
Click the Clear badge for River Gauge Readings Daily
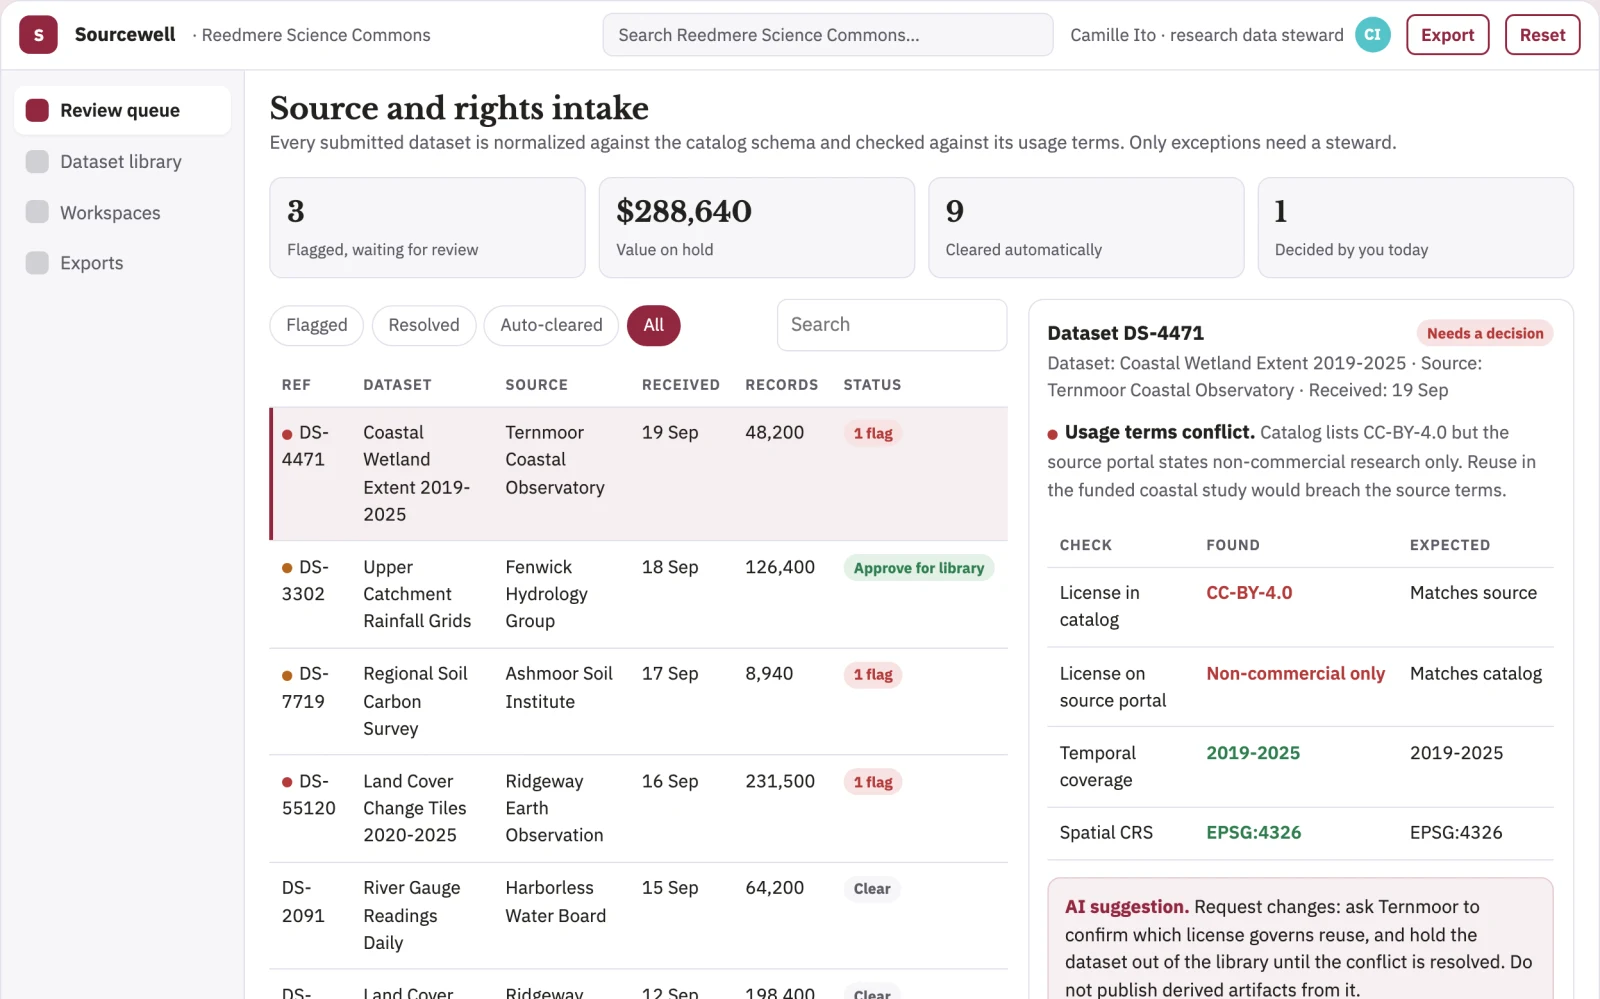872,889
